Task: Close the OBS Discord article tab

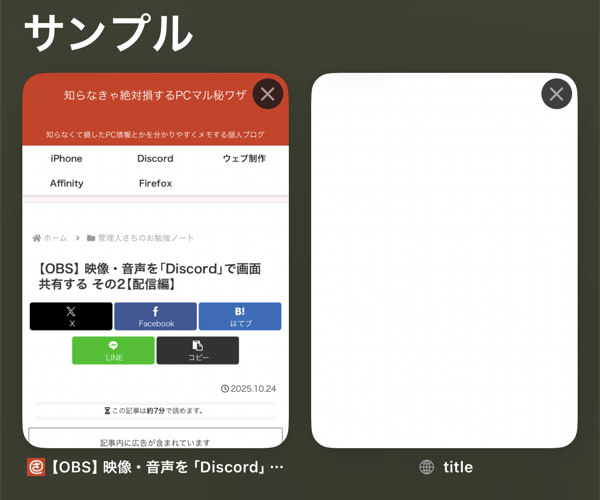Action: 267,94
